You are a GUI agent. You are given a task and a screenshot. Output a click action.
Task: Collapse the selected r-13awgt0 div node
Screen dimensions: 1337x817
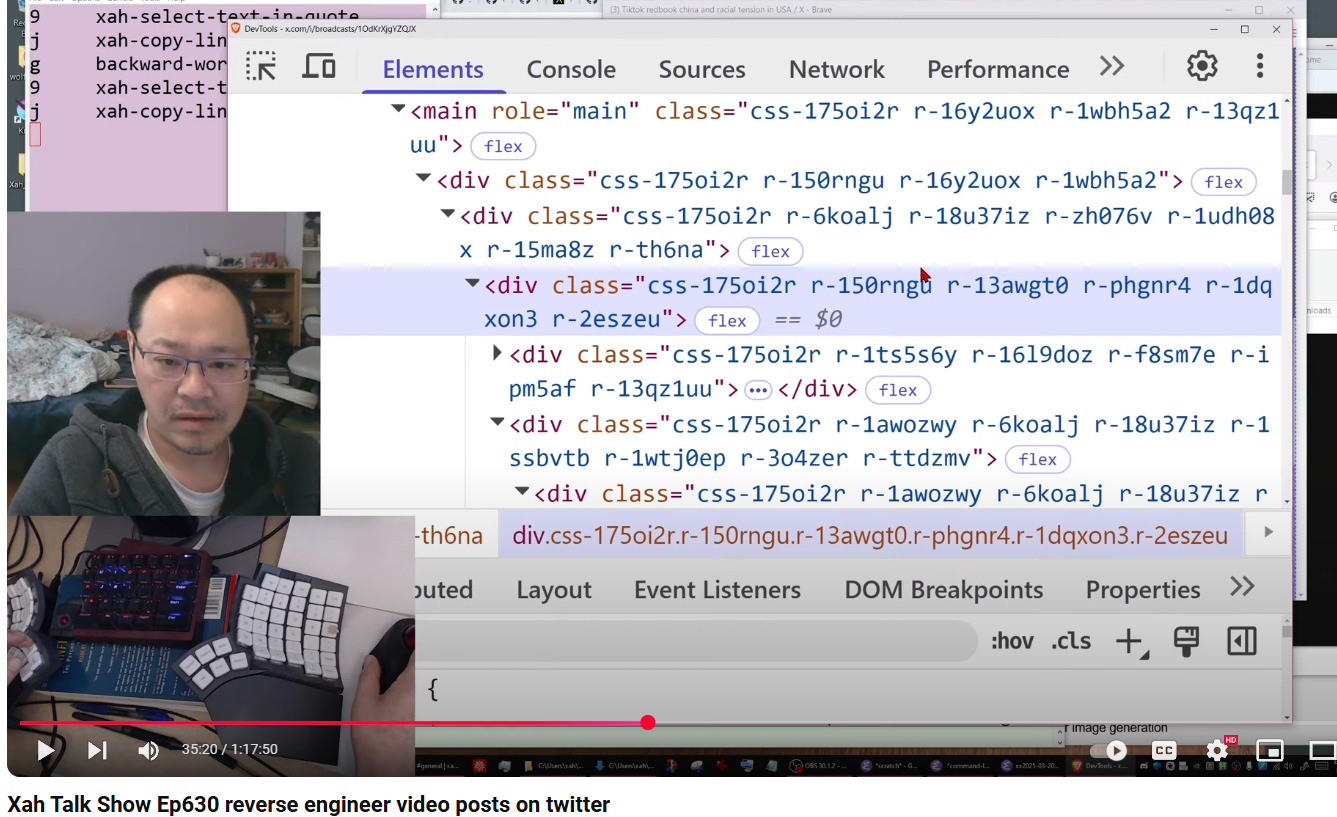pyautogui.click(x=472, y=283)
